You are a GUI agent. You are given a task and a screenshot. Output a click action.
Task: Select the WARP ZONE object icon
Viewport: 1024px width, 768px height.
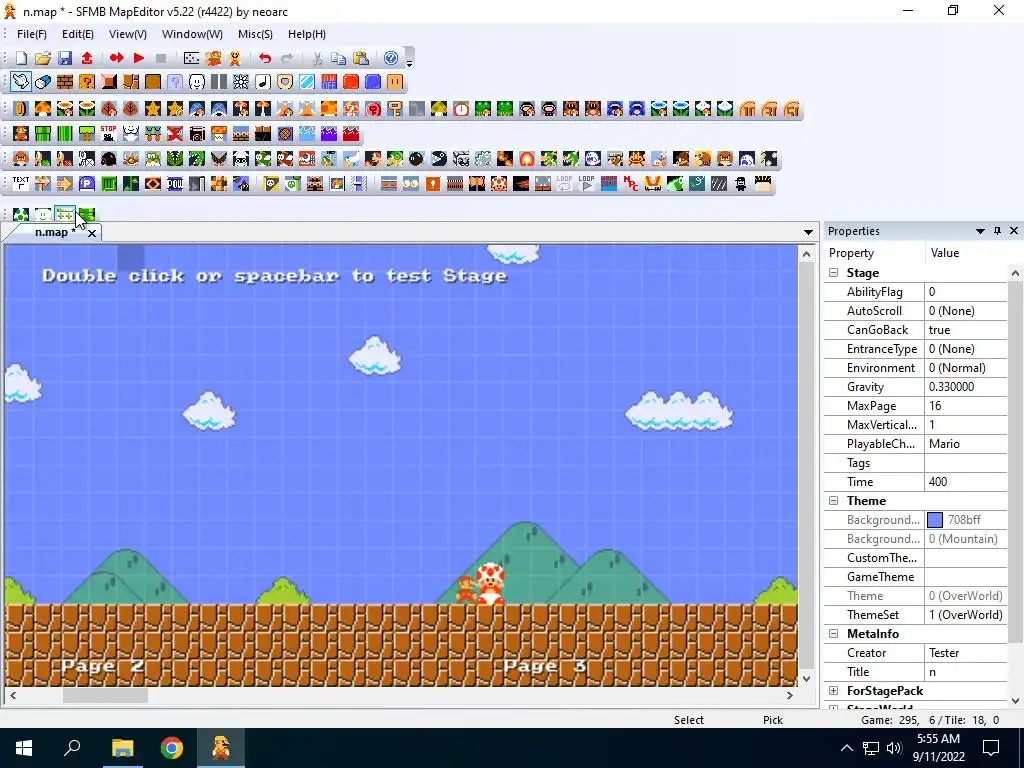point(609,184)
